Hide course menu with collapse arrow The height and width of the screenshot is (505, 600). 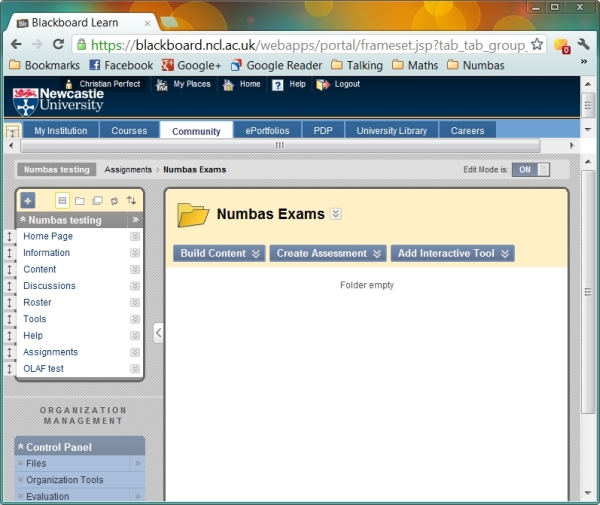click(158, 333)
